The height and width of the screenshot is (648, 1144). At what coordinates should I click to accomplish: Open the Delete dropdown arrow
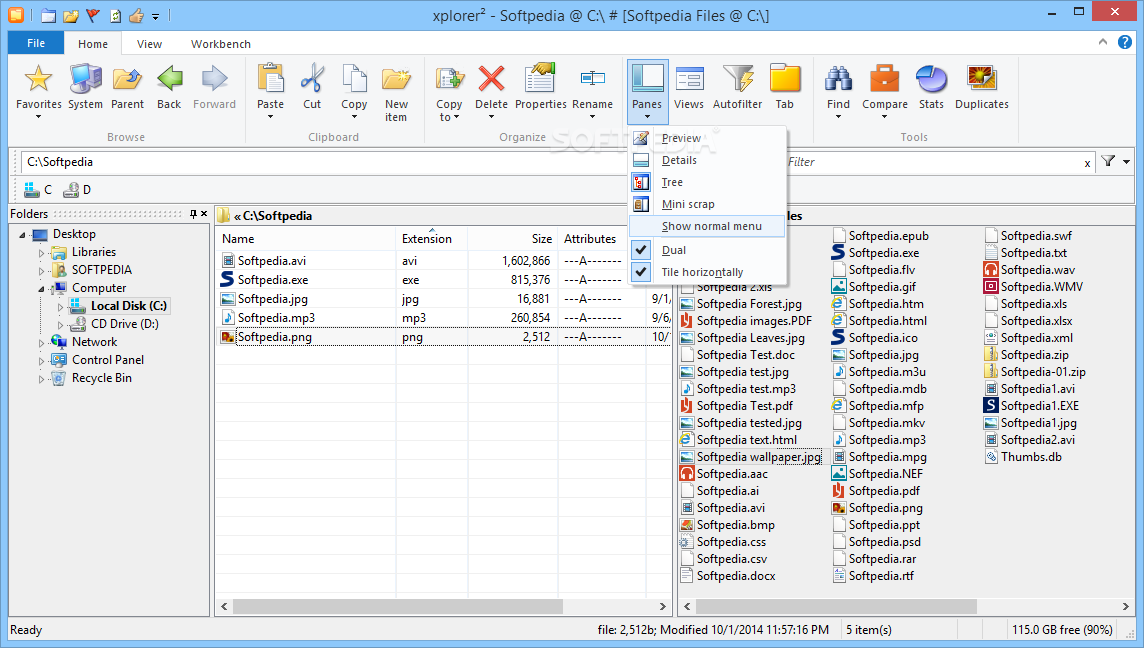[492, 117]
